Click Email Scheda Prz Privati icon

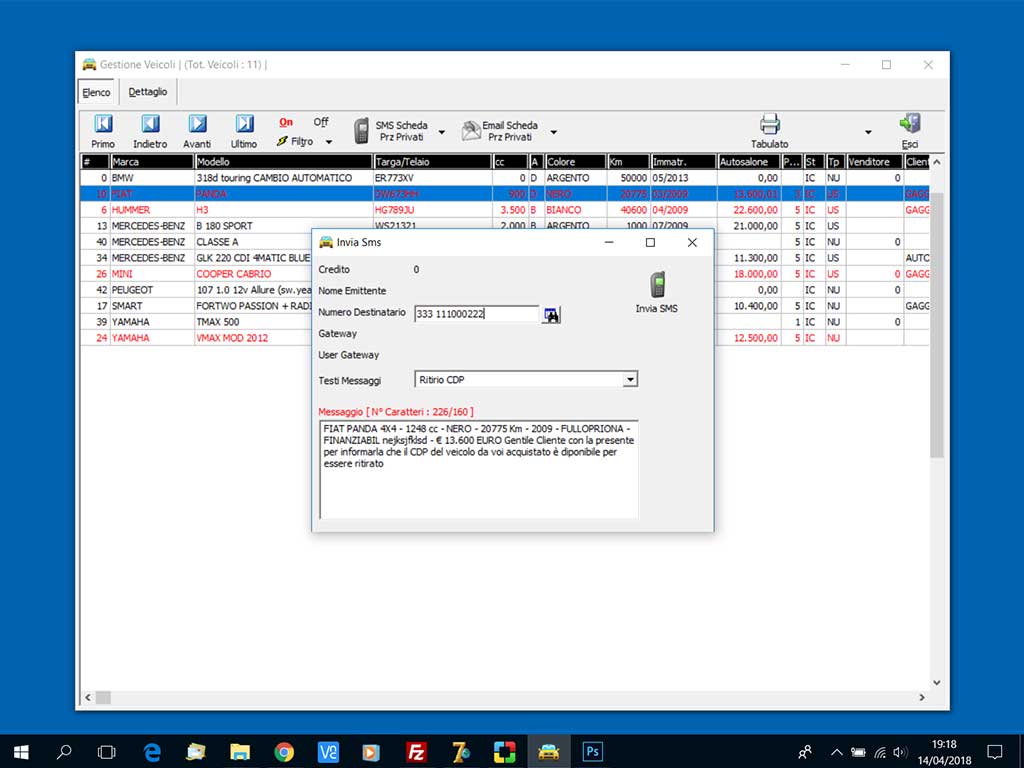471,131
